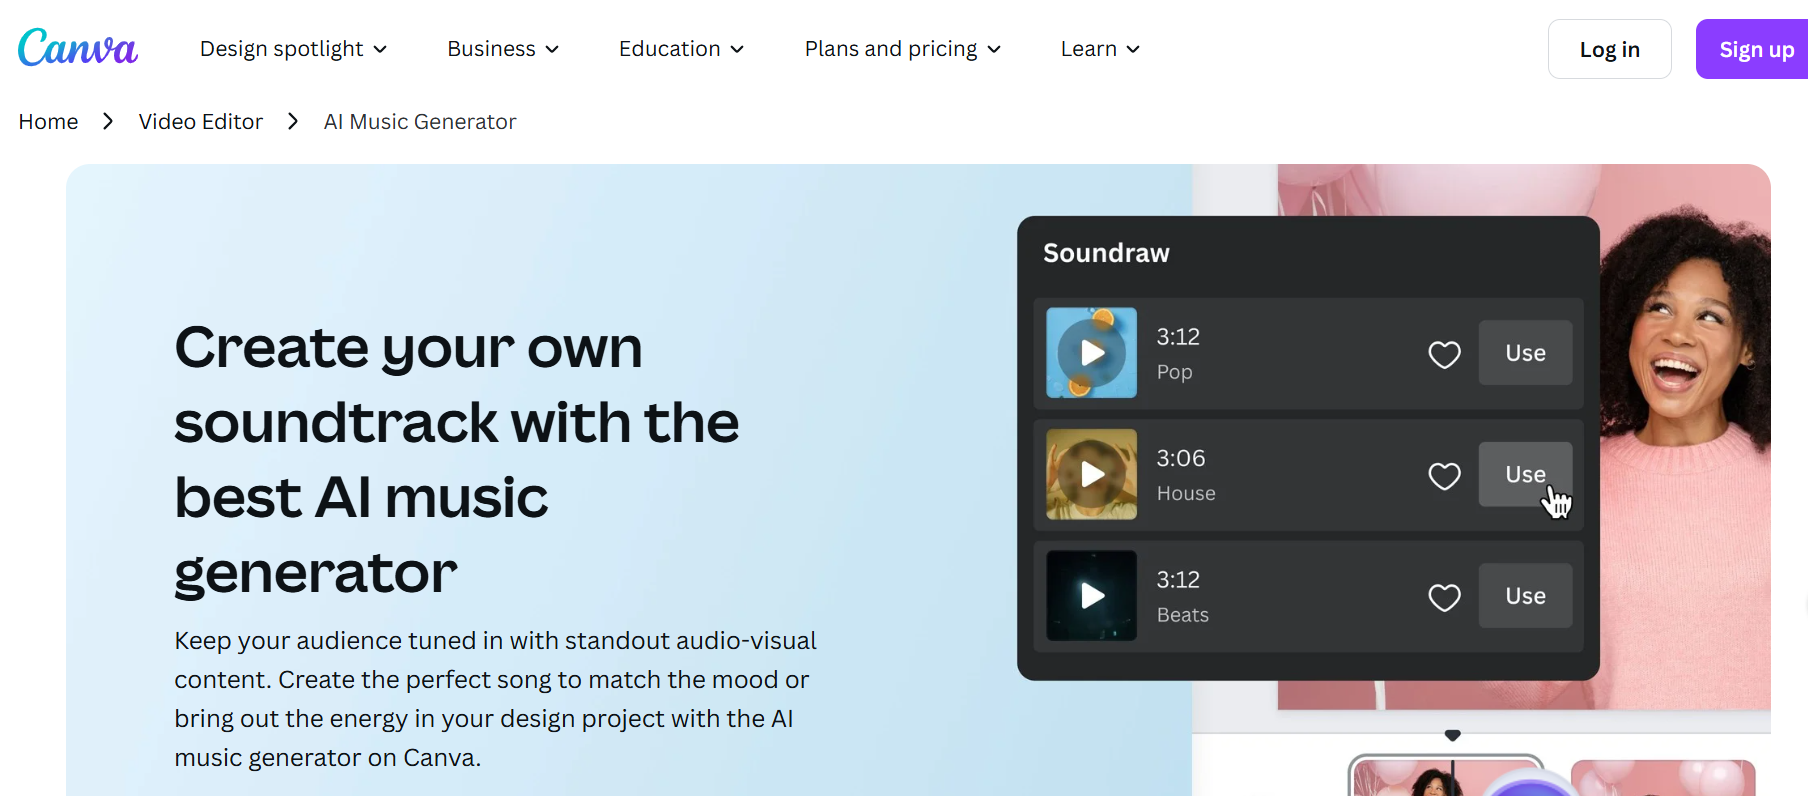Expand the Plans and pricing menu
This screenshot has width=1808, height=796.
click(902, 49)
